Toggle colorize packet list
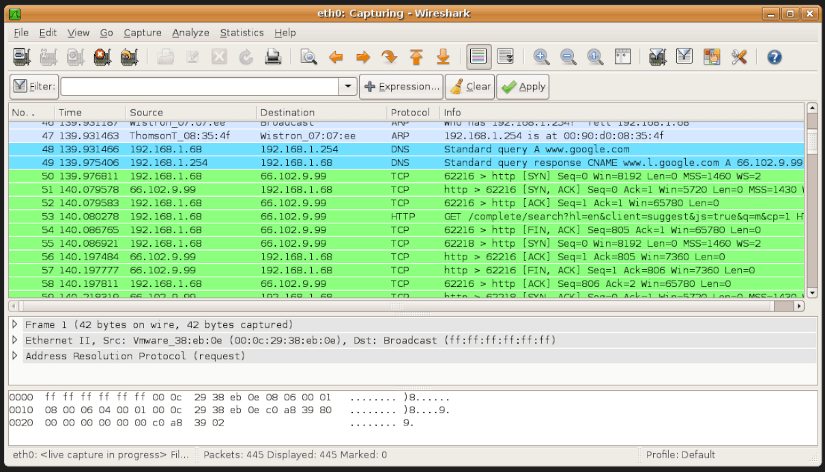825x472 pixels. (x=479, y=57)
